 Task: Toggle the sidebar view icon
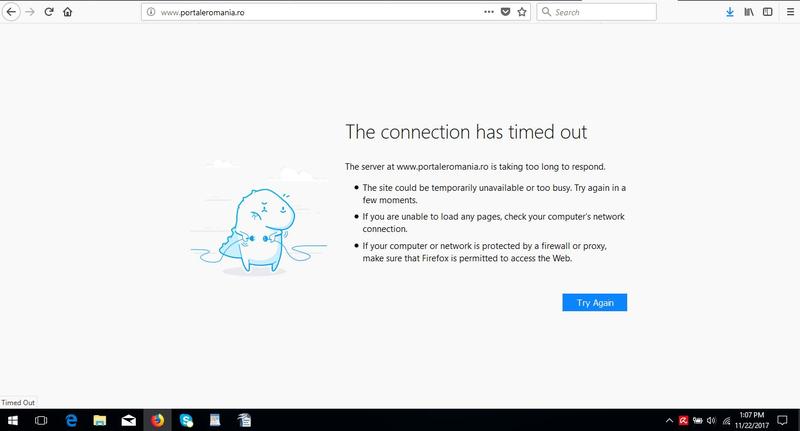tap(767, 12)
